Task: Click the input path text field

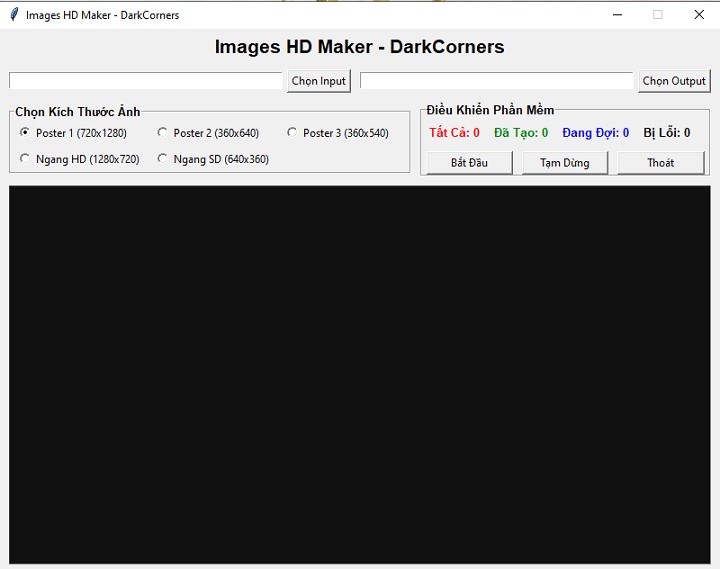Action: tap(146, 81)
